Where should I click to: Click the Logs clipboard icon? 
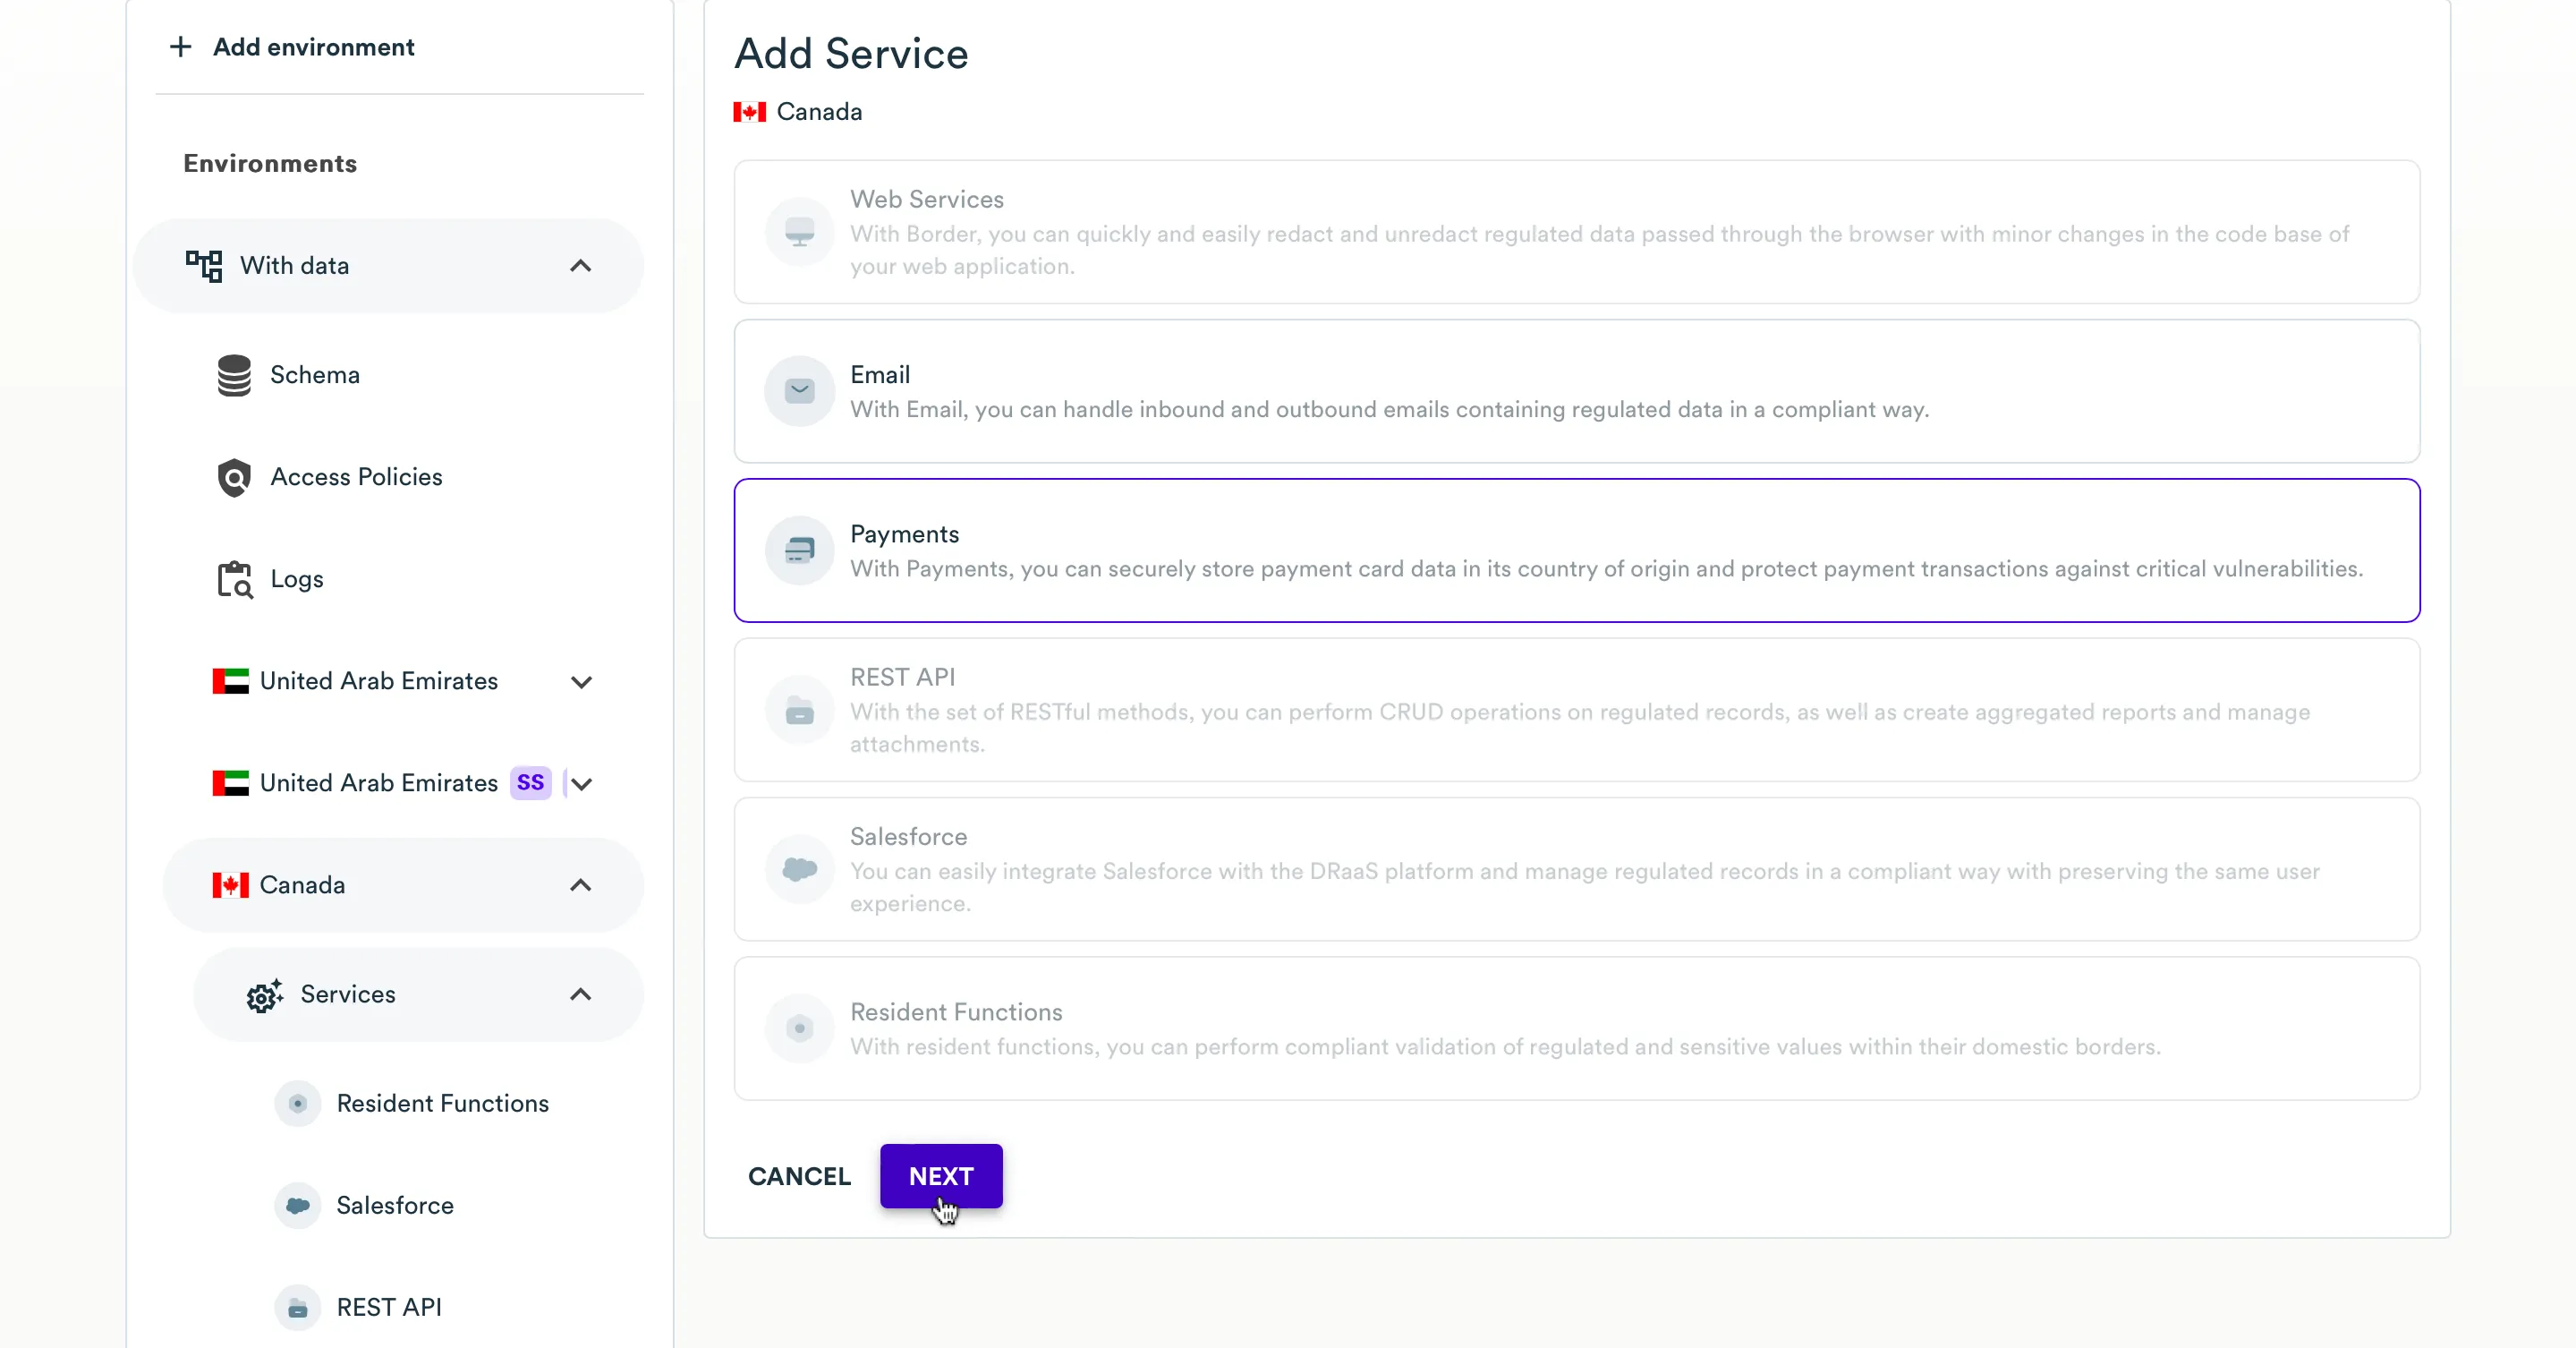235,580
